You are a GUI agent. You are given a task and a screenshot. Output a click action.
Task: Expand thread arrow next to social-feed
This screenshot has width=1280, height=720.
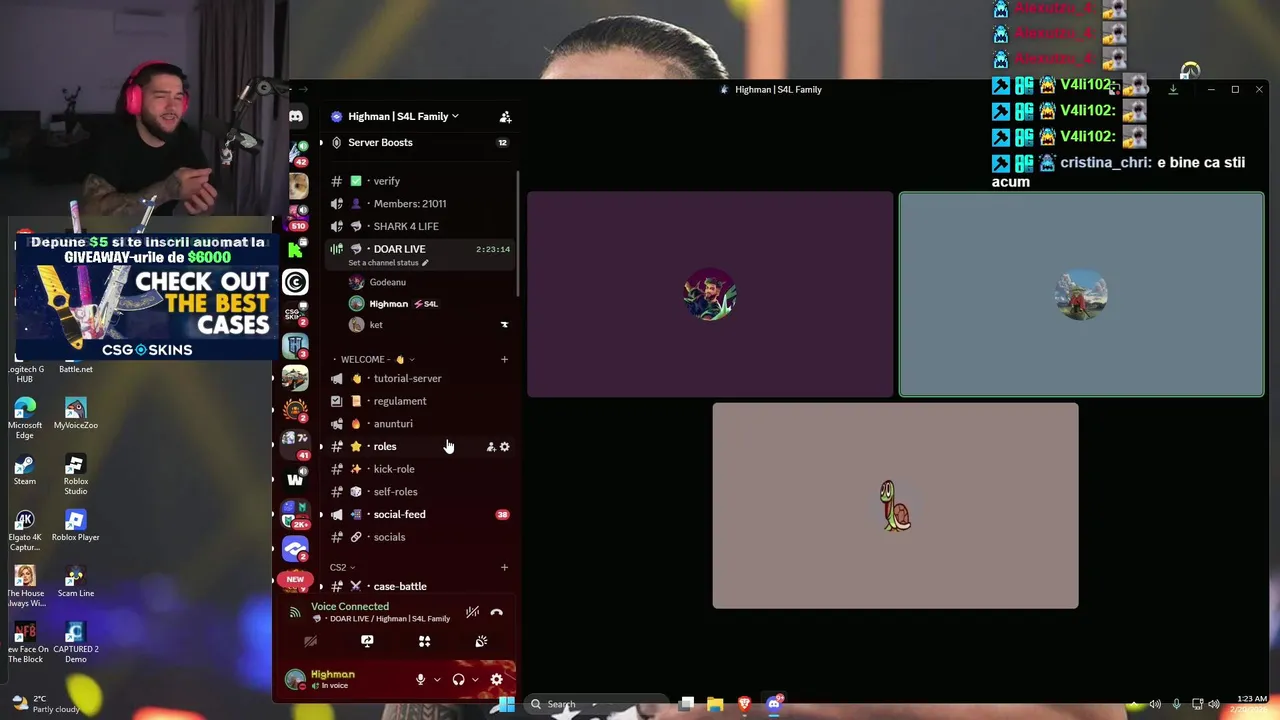(x=321, y=515)
